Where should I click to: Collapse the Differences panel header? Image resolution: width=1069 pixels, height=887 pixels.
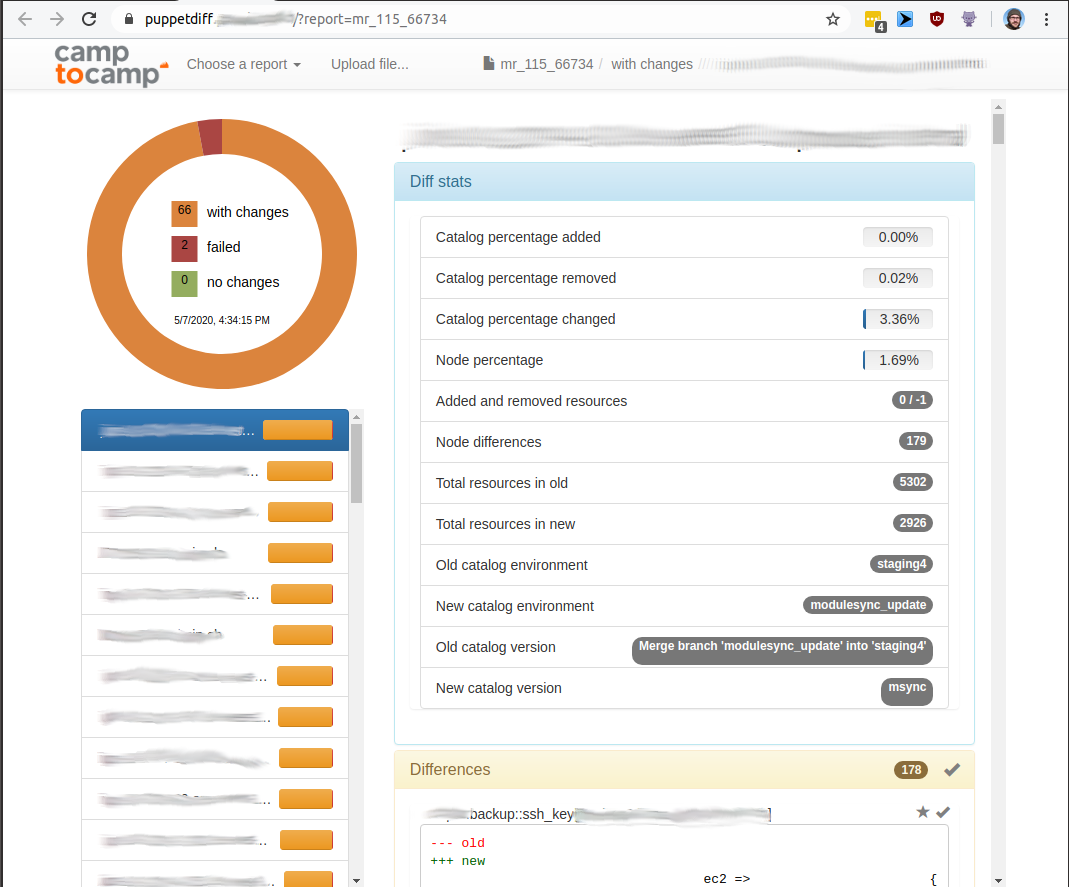coord(684,770)
